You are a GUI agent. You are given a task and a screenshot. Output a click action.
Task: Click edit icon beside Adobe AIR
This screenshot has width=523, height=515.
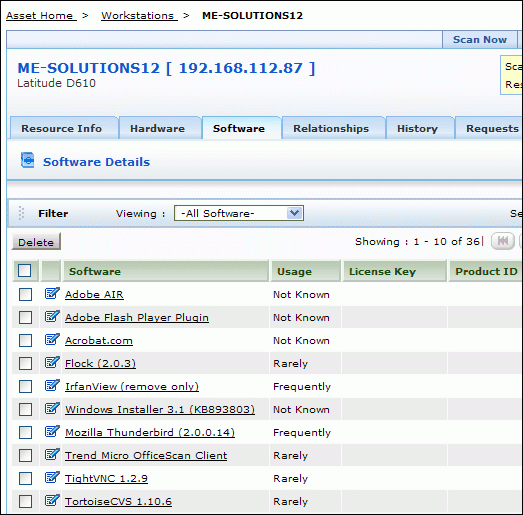(x=52, y=294)
